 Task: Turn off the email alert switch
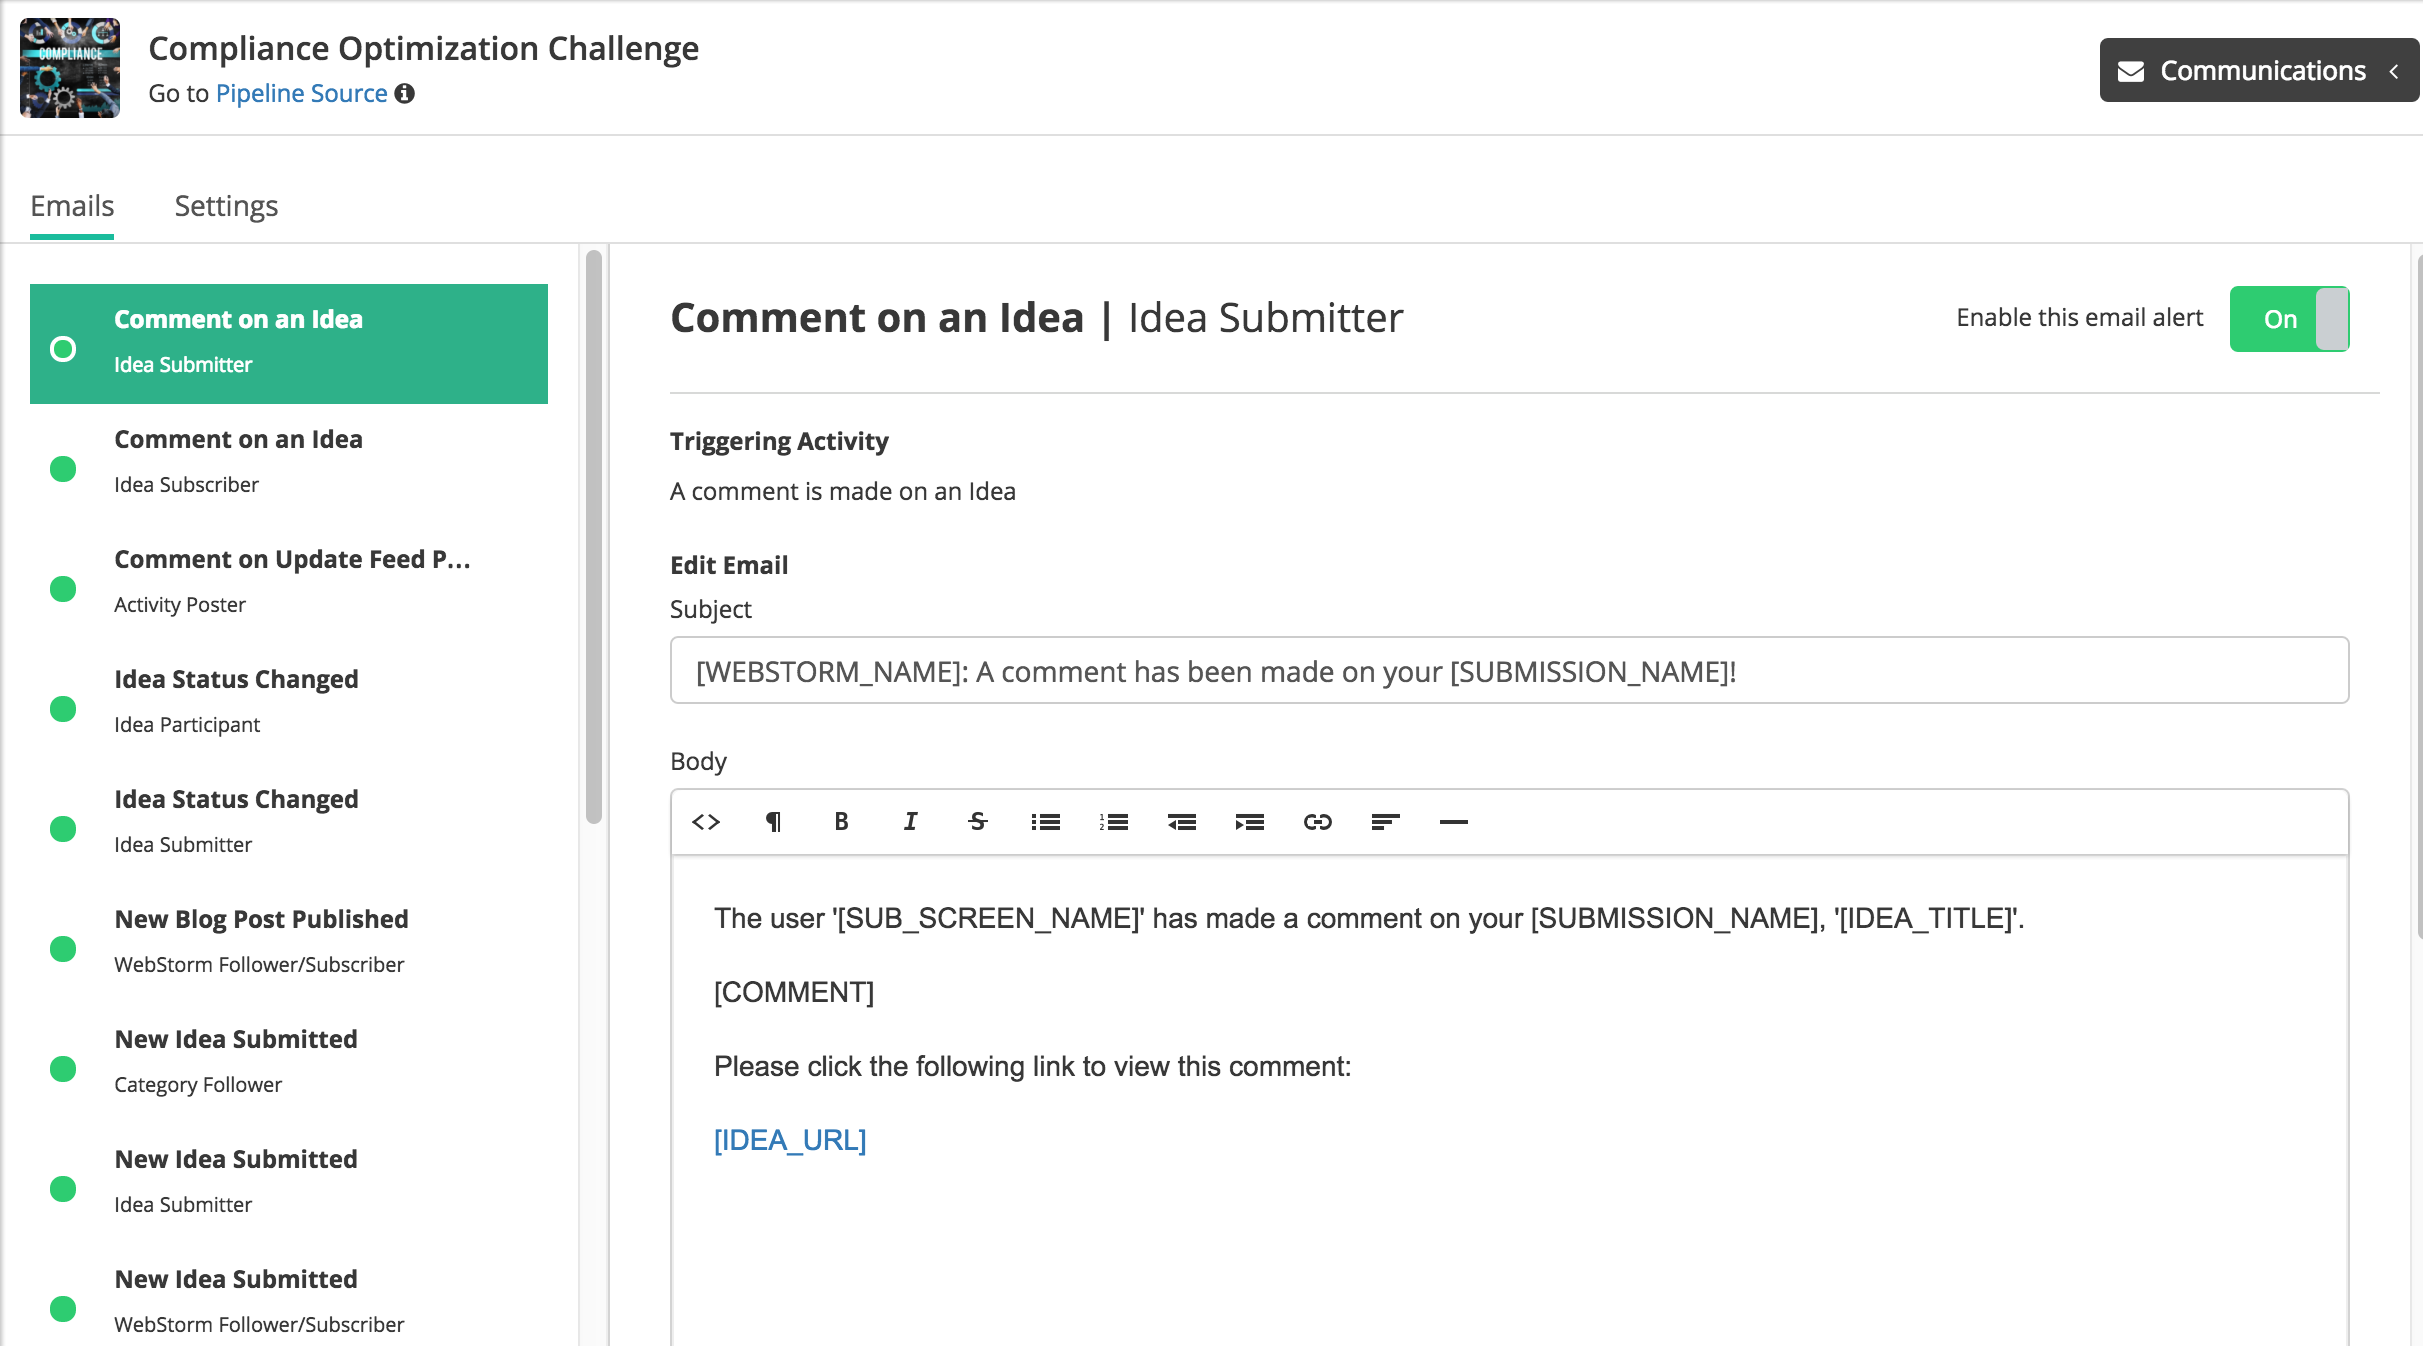coord(2289,319)
